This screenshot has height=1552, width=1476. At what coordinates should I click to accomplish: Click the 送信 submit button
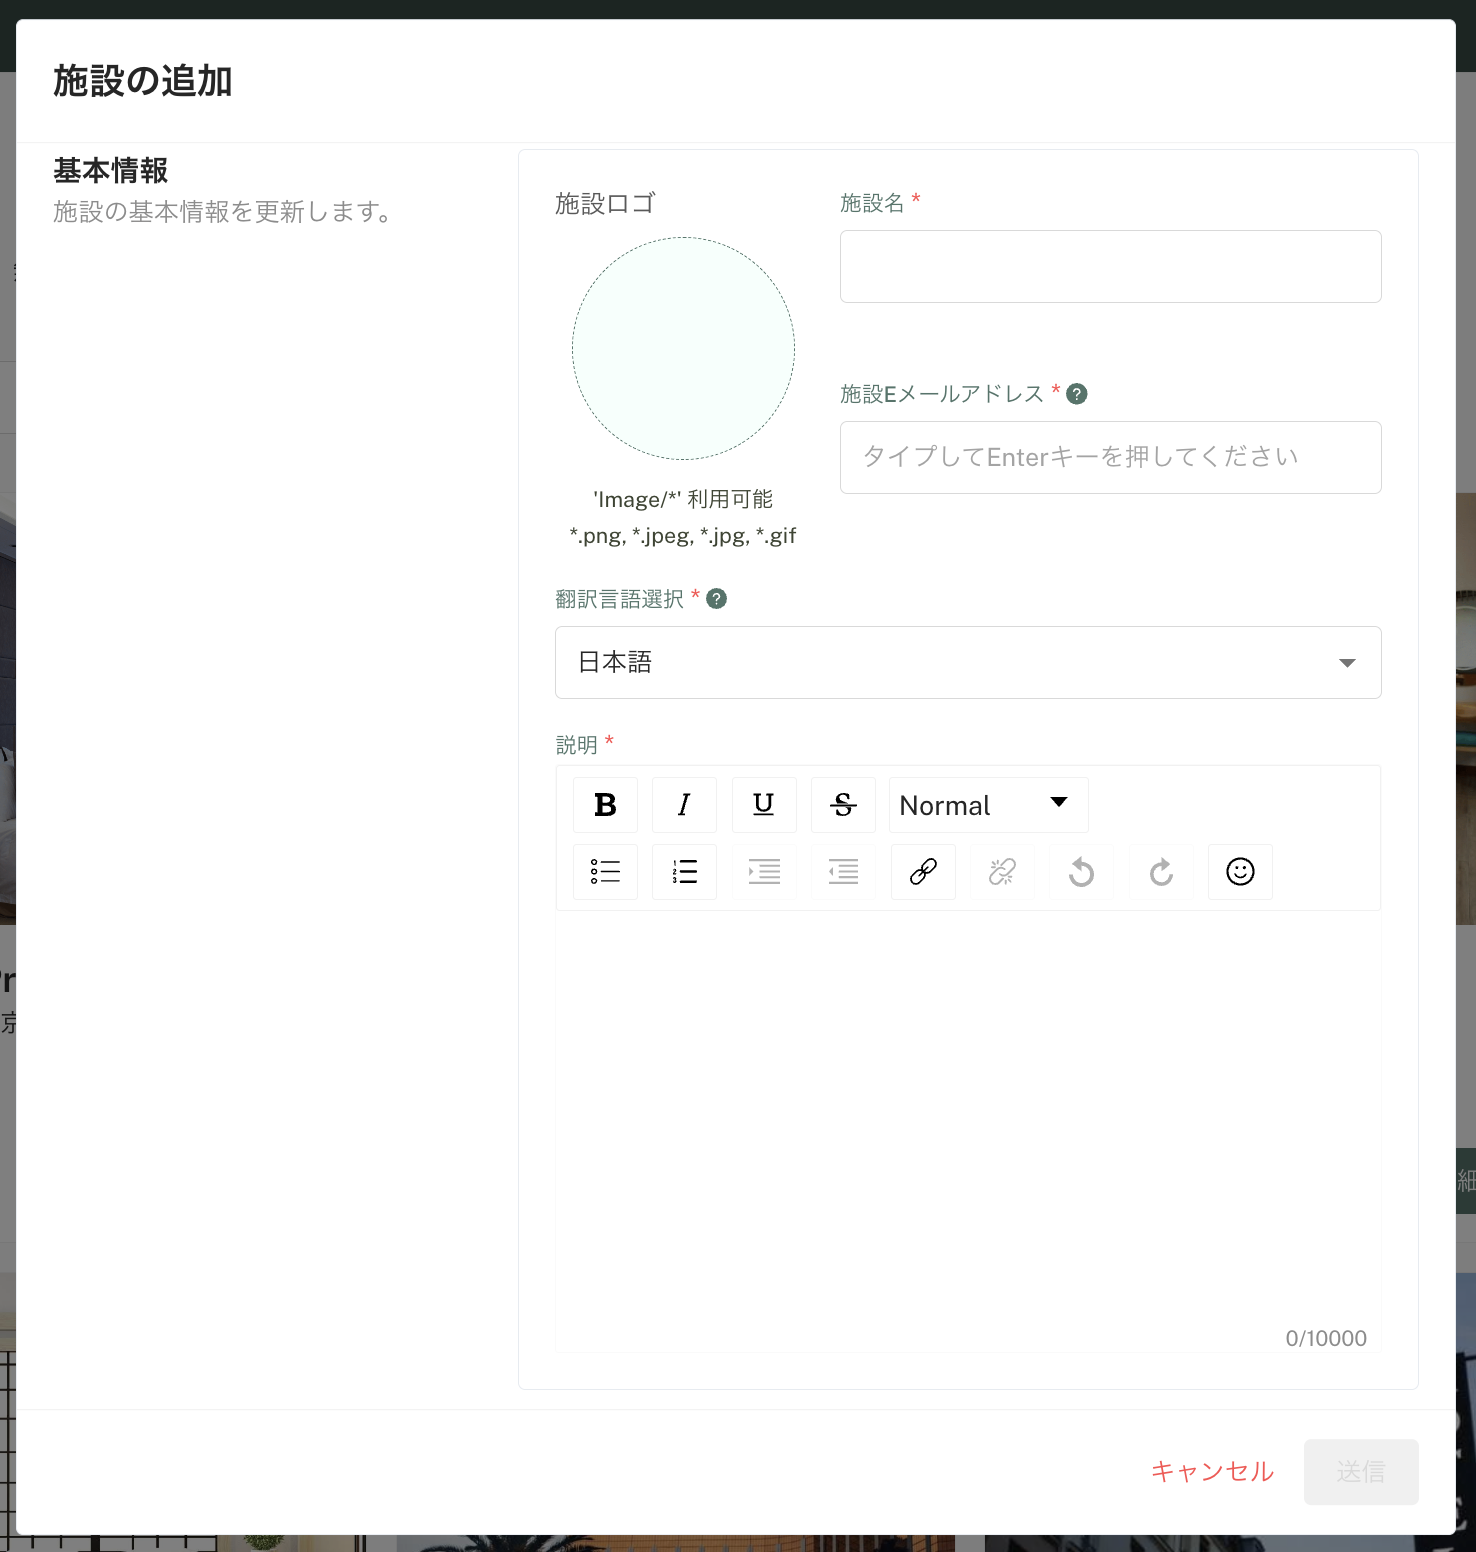[1361, 1472]
